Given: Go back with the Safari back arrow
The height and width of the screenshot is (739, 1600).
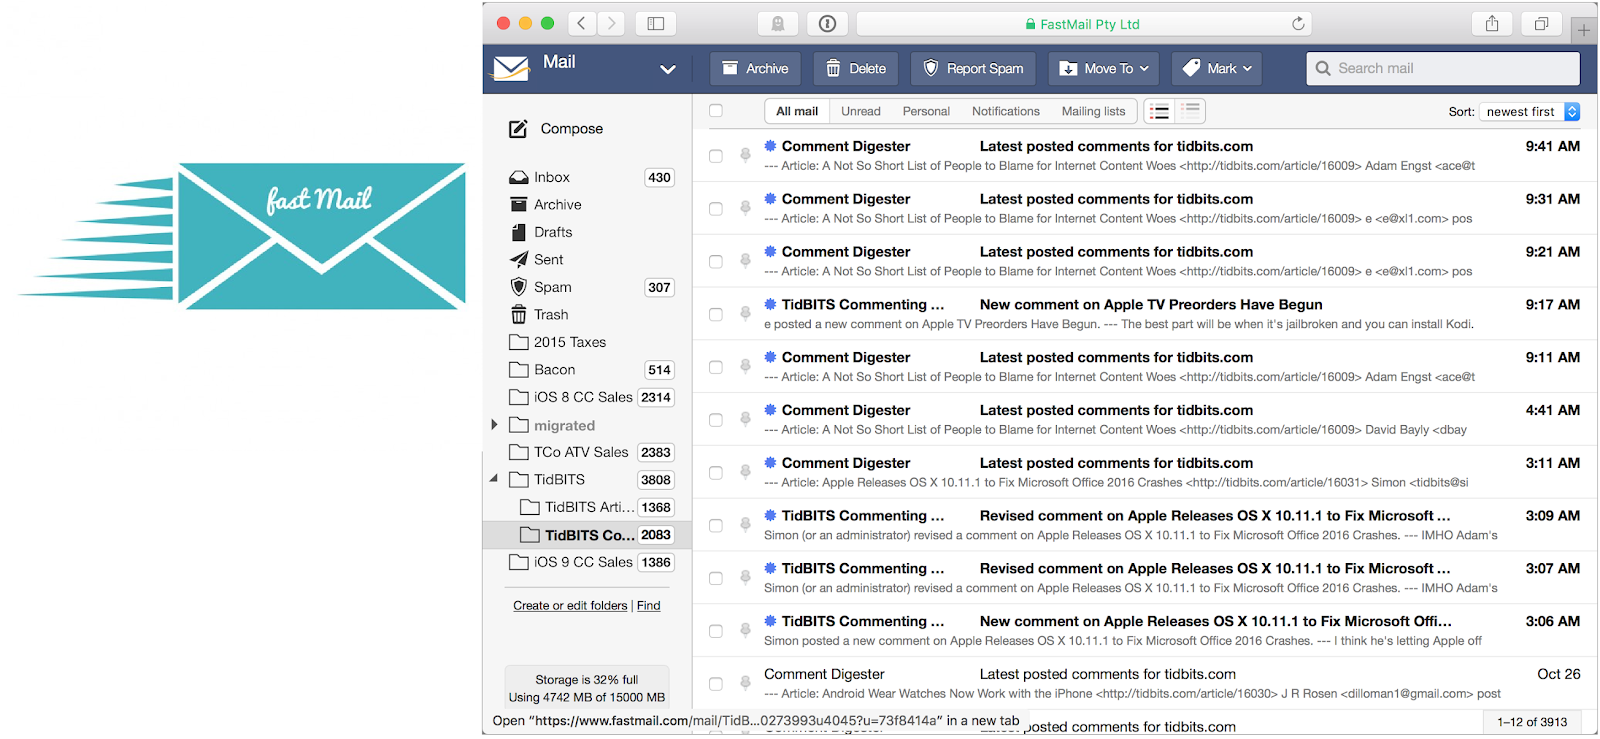Looking at the screenshot, I should tap(581, 24).
